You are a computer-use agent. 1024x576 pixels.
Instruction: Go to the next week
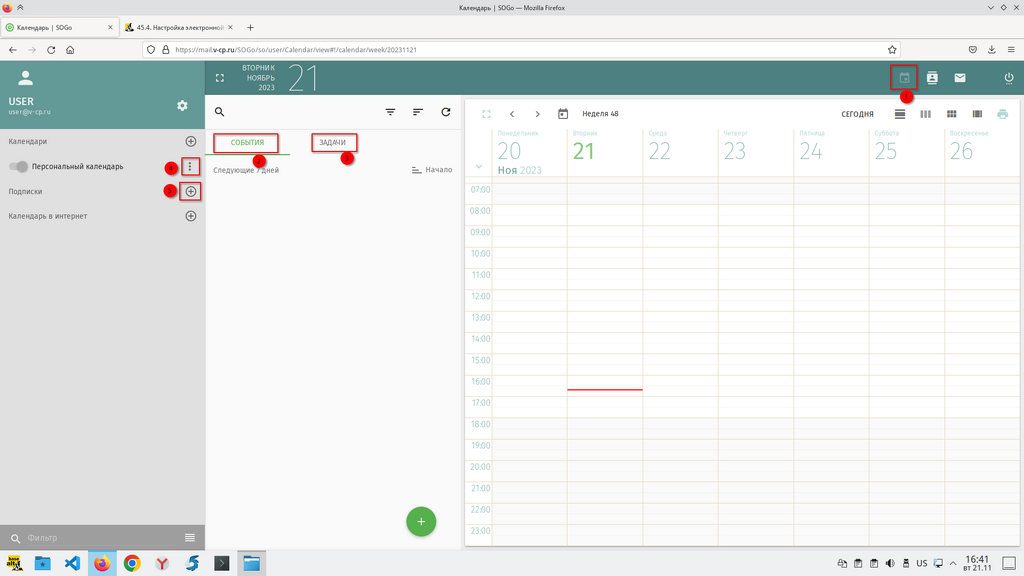tap(537, 114)
